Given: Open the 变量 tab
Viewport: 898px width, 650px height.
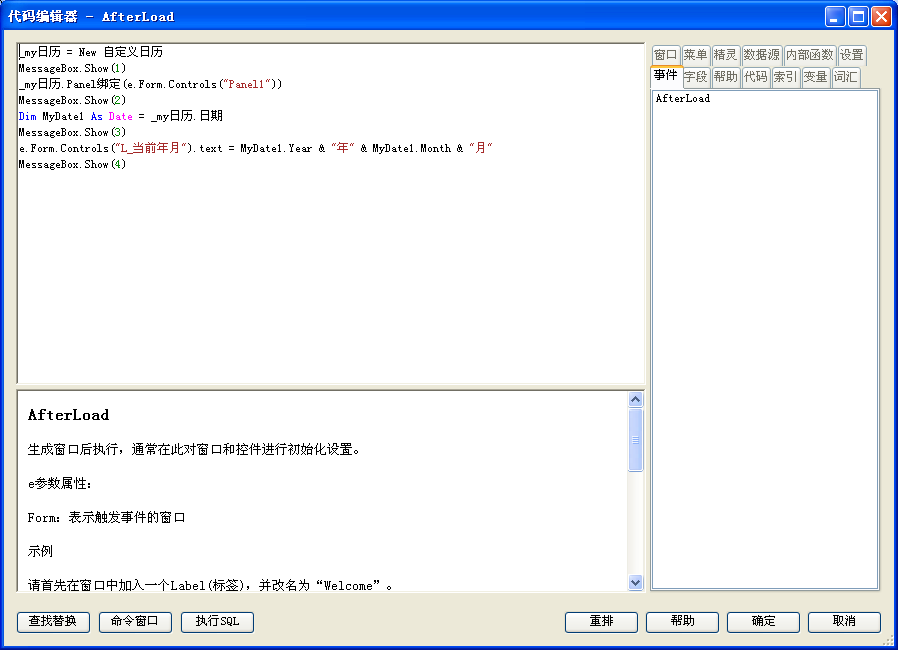Looking at the screenshot, I should 815,77.
